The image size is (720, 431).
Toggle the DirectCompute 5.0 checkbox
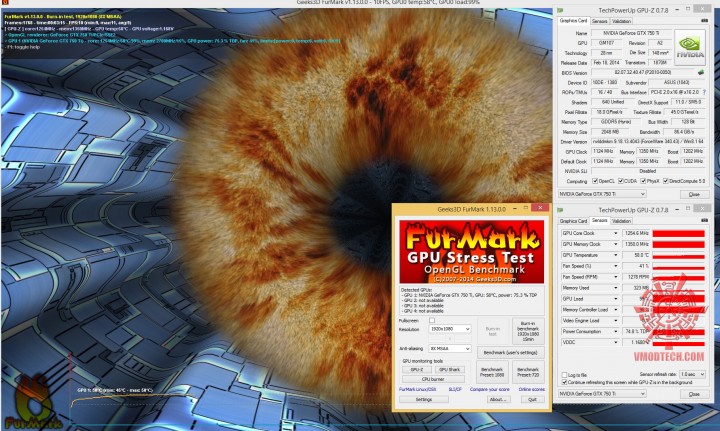[x=665, y=181]
